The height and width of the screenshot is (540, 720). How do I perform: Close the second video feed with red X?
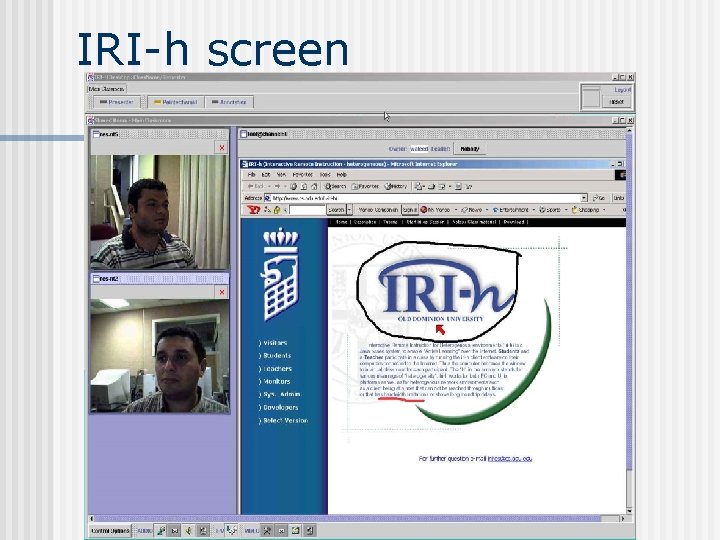222,292
